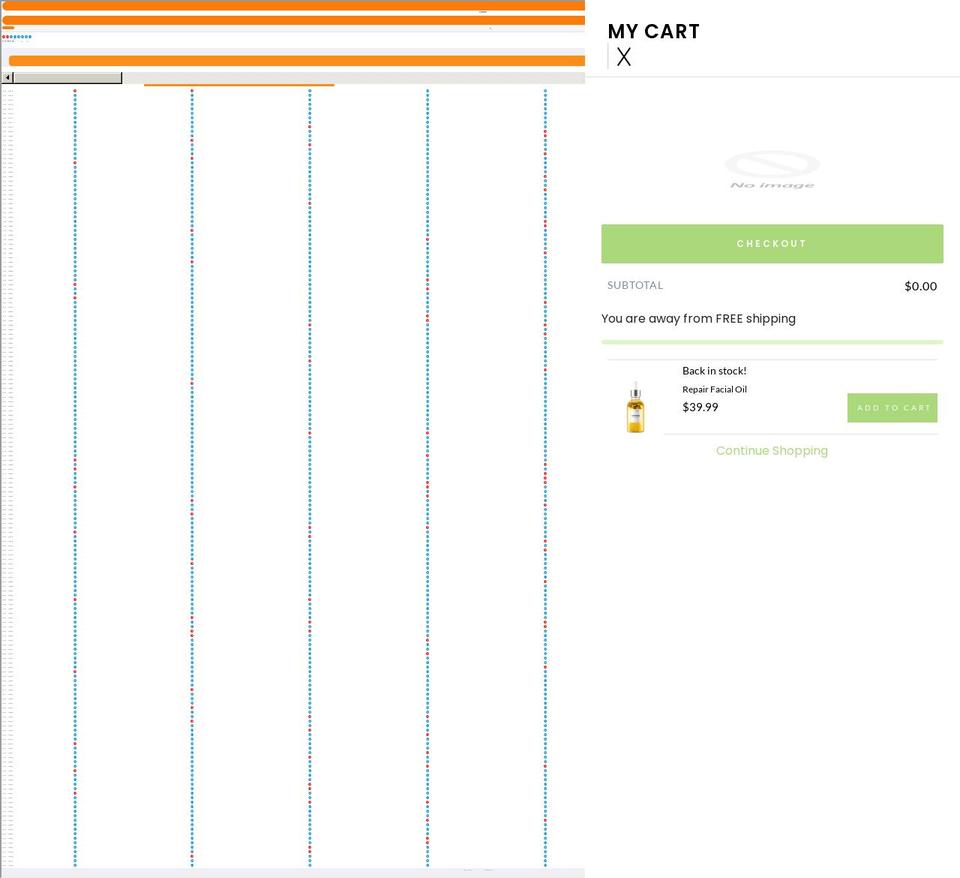Click the horizontal scrollbar thumb at top left
The width and height of the screenshot is (960, 878).
pos(65,77)
